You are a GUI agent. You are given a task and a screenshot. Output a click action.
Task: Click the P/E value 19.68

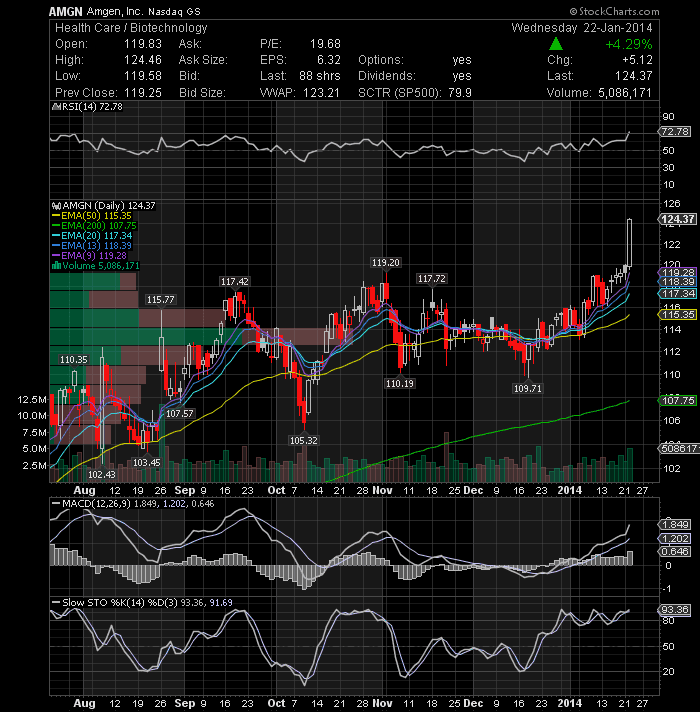pyautogui.click(x=325, y=44)
